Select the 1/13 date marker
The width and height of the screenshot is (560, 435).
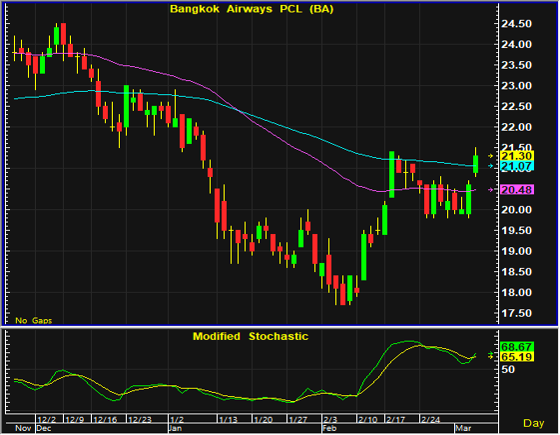229,420
